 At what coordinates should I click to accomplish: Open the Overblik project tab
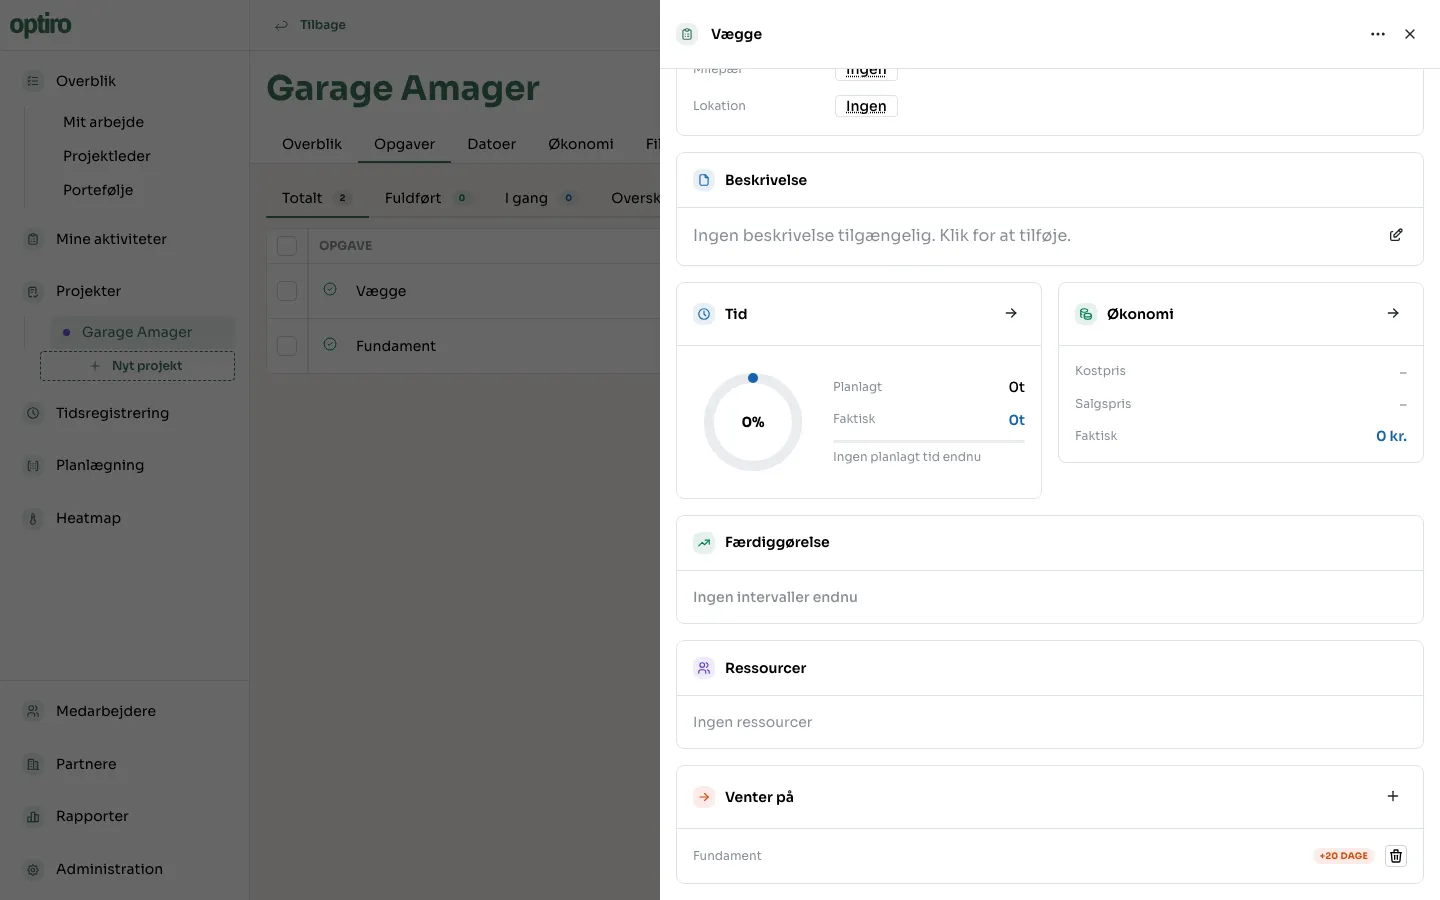pyautogui.click(x=312, y=144)
